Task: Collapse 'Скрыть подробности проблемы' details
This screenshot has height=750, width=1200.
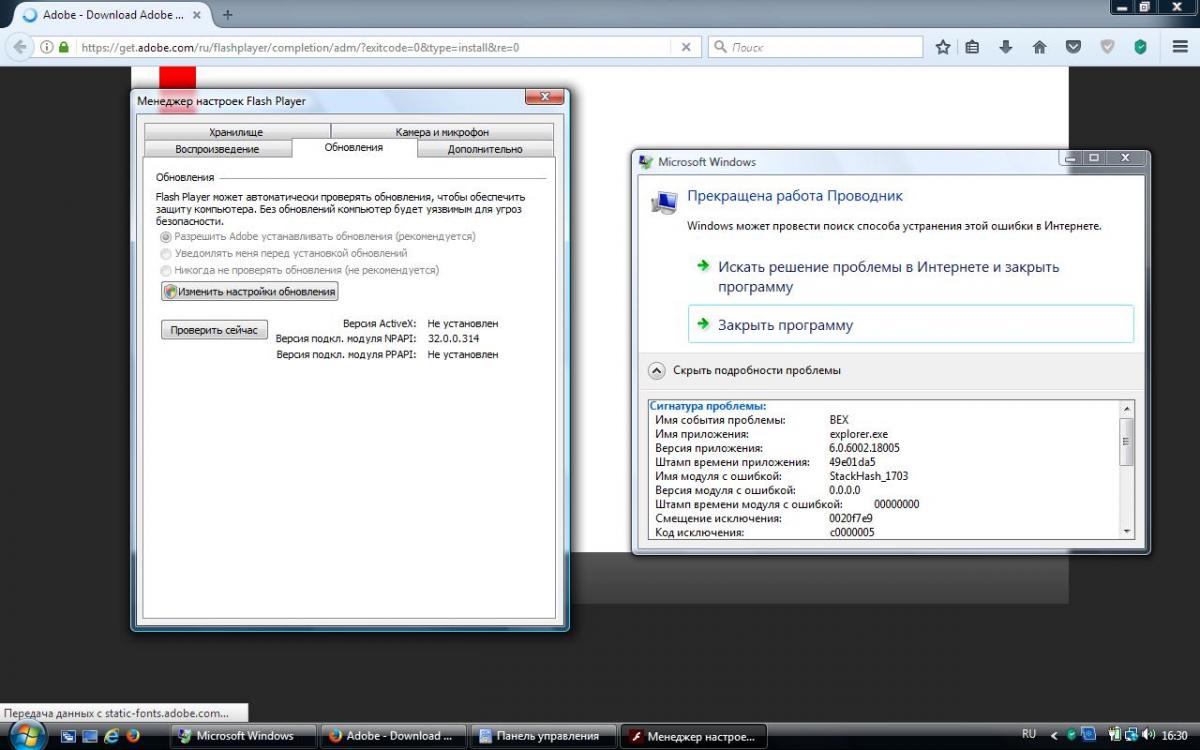Action: coord(657,370)
